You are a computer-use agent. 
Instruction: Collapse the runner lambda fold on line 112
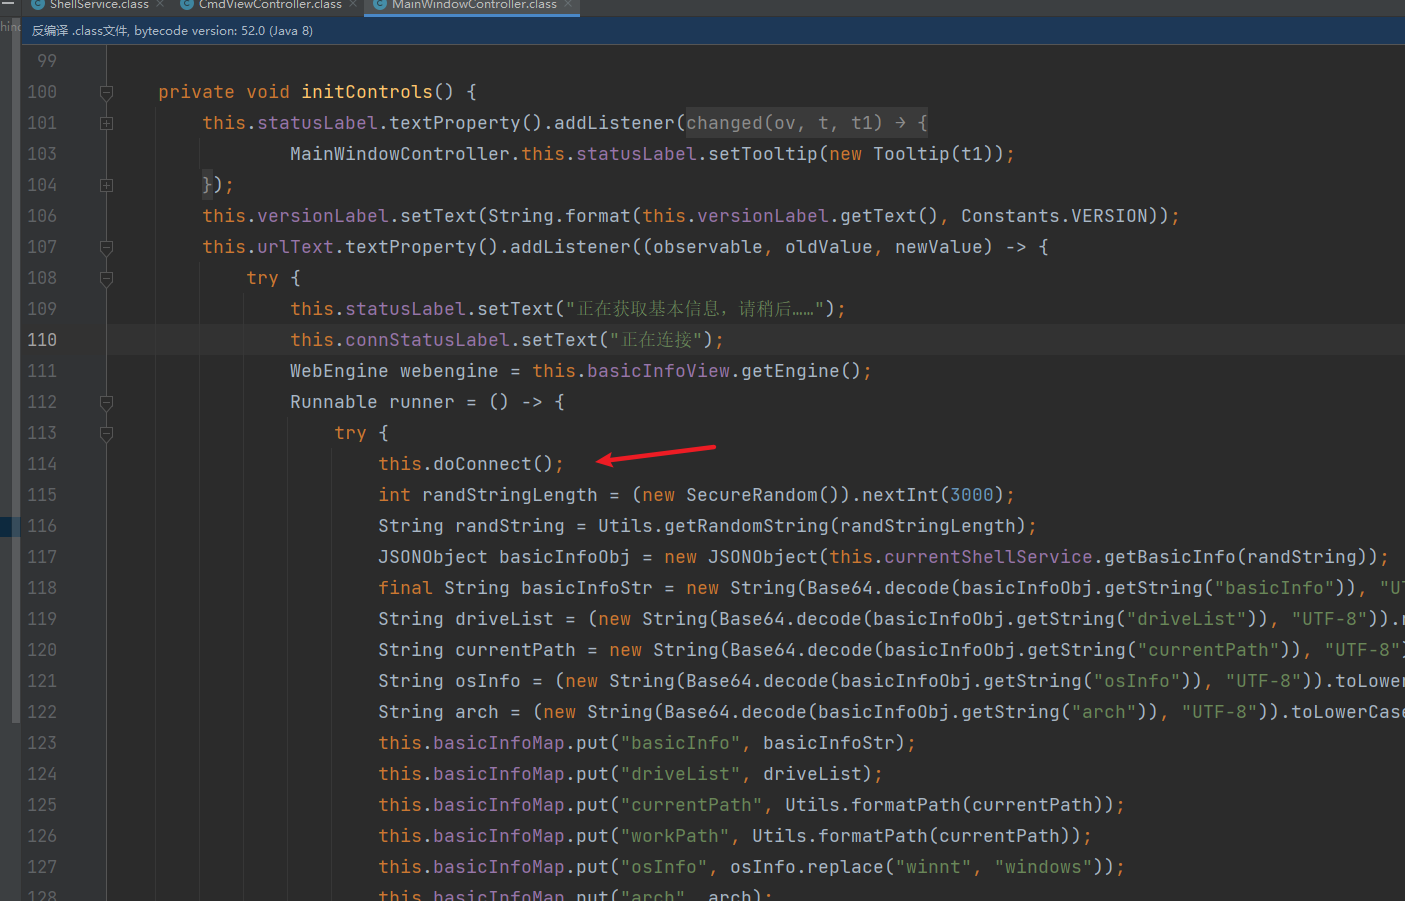click(x=106, y=402)
